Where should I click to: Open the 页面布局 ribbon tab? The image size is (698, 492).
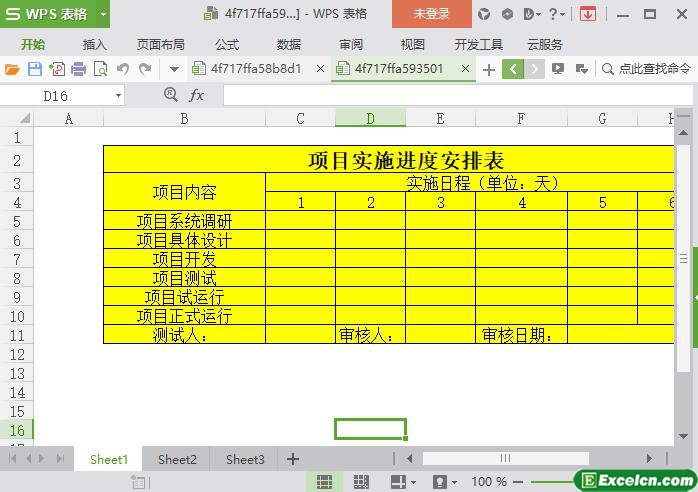click(161, 45)
